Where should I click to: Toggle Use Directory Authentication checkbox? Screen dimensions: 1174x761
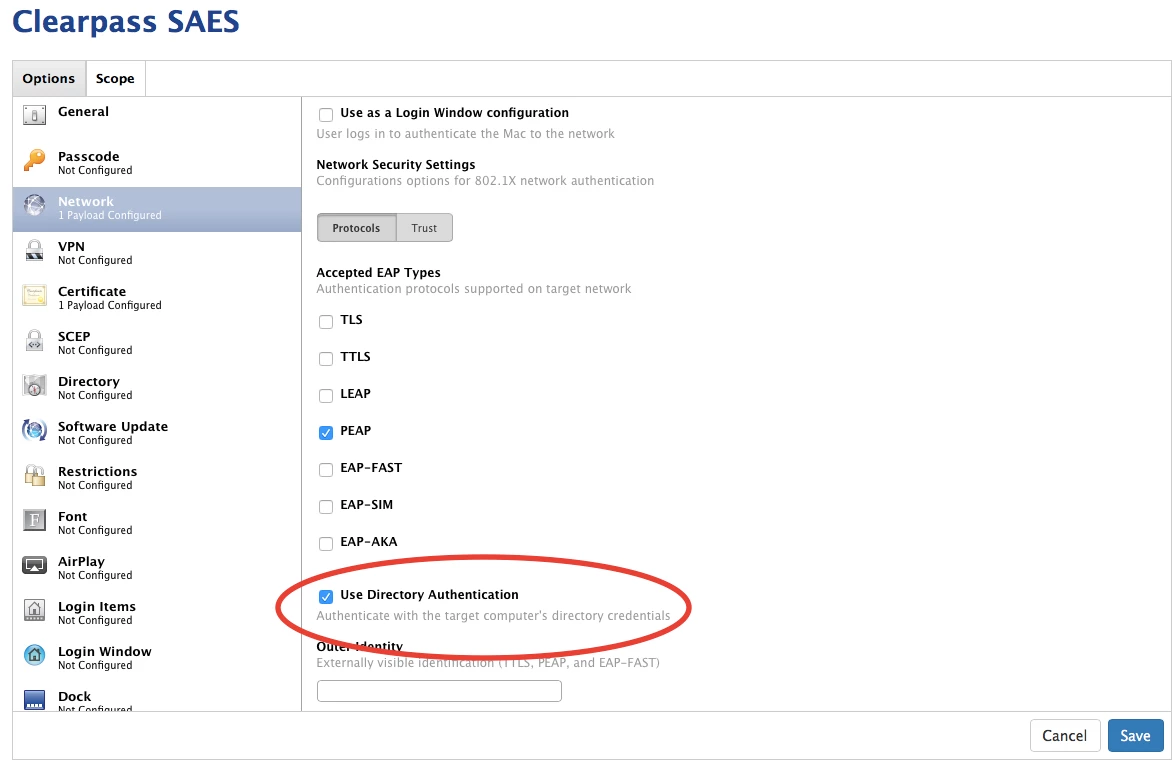point(326,597)
